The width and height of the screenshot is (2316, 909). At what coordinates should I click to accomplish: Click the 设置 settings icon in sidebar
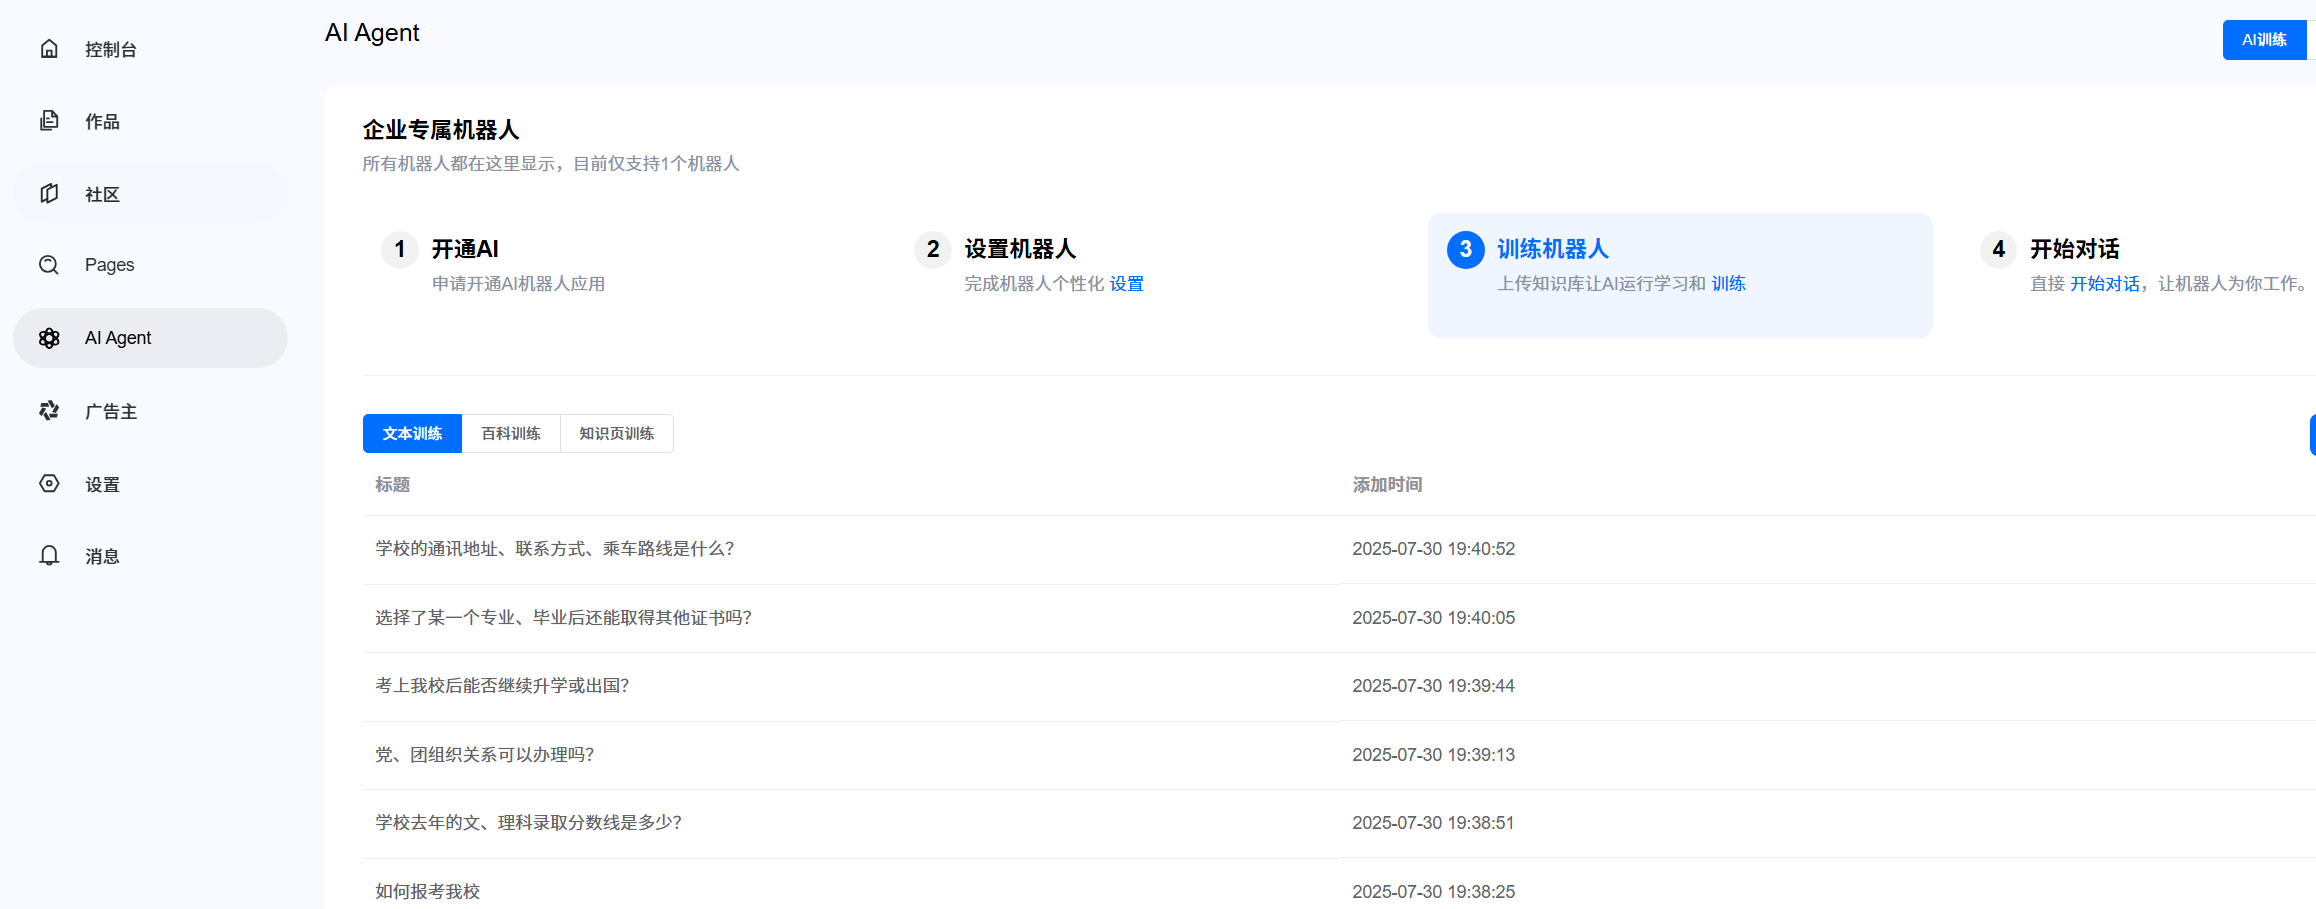[x=49, y=484]
